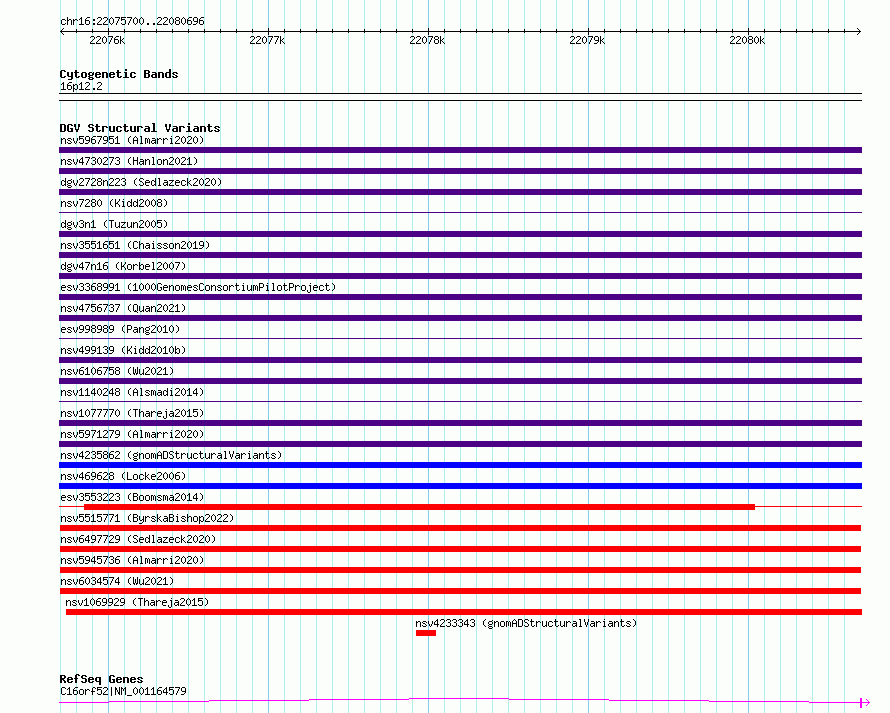This screenshot has height=713, width=890.
Task: Select variant nsv1069929 (Thareja2015)
Action: pyautogui.click(x=137, y=602)
